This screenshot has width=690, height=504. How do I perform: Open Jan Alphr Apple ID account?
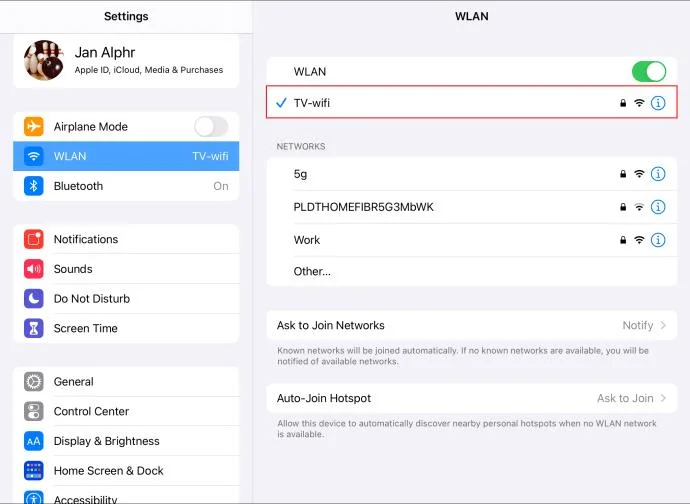(126, 61)
